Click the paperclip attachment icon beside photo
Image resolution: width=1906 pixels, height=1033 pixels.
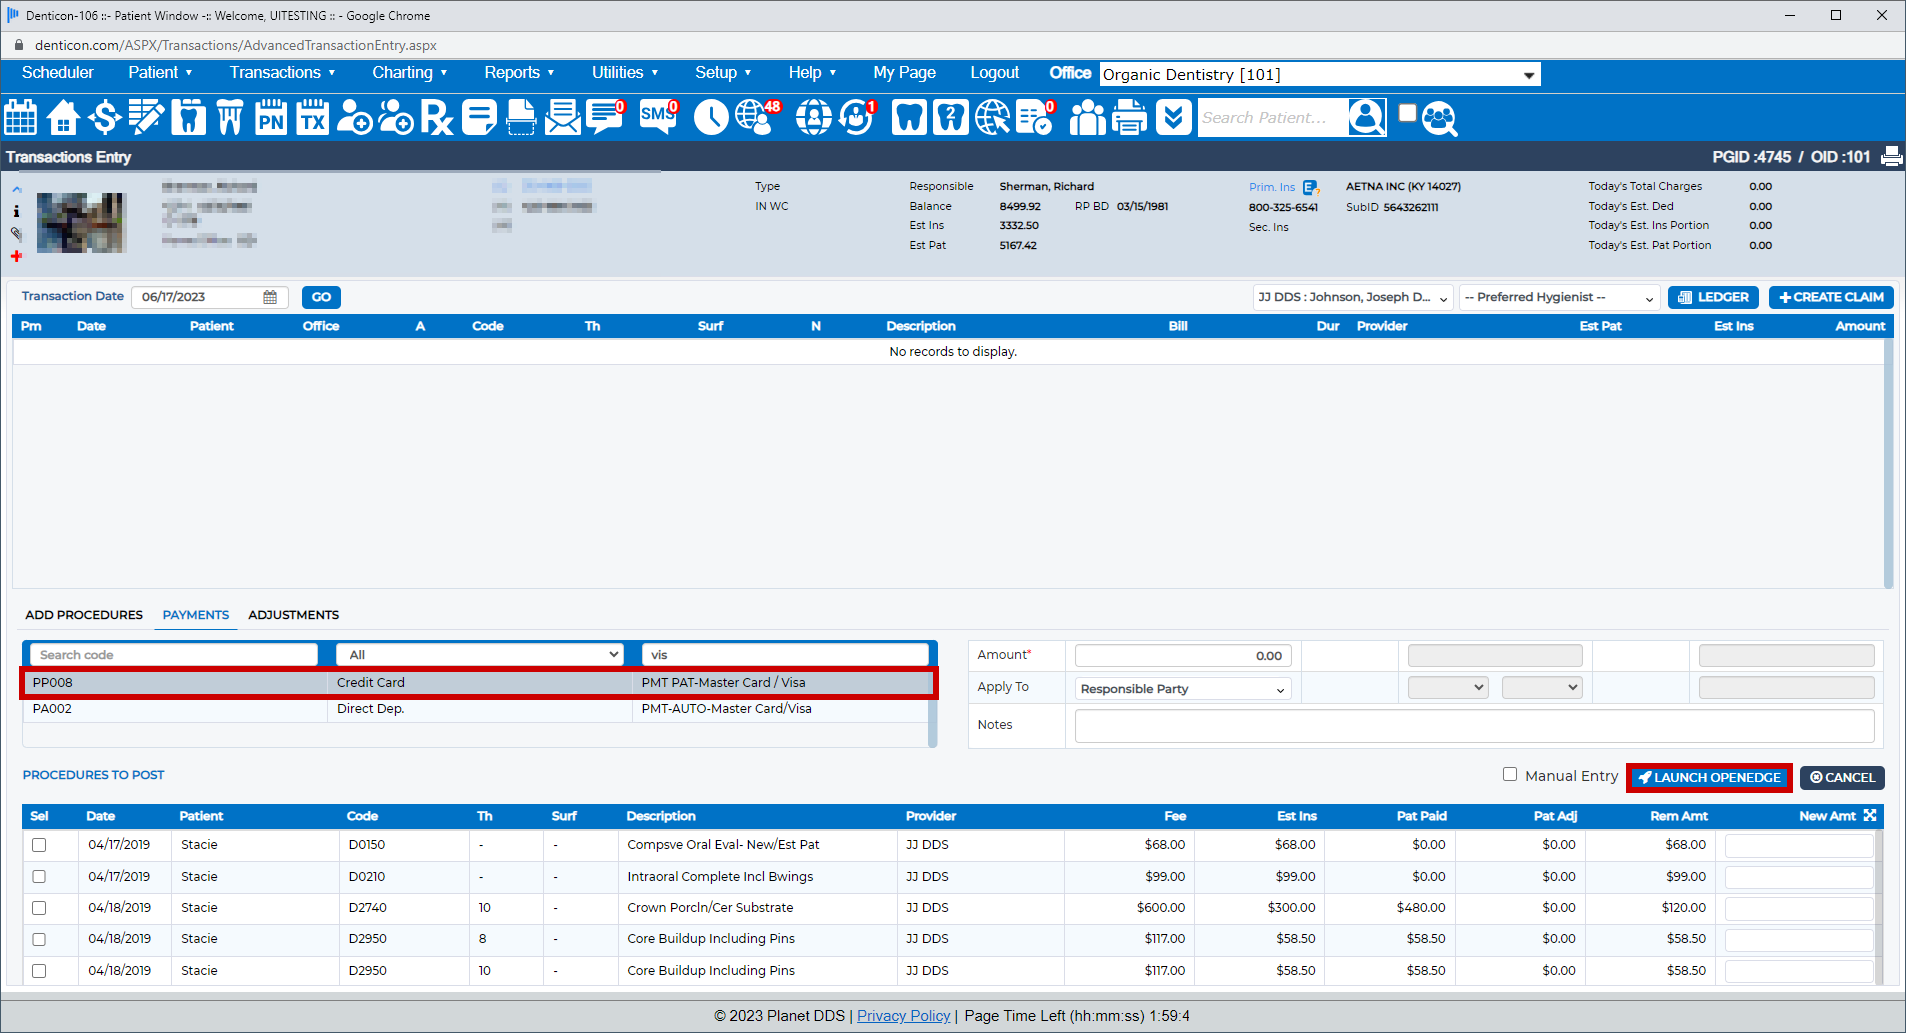point(16,233)
